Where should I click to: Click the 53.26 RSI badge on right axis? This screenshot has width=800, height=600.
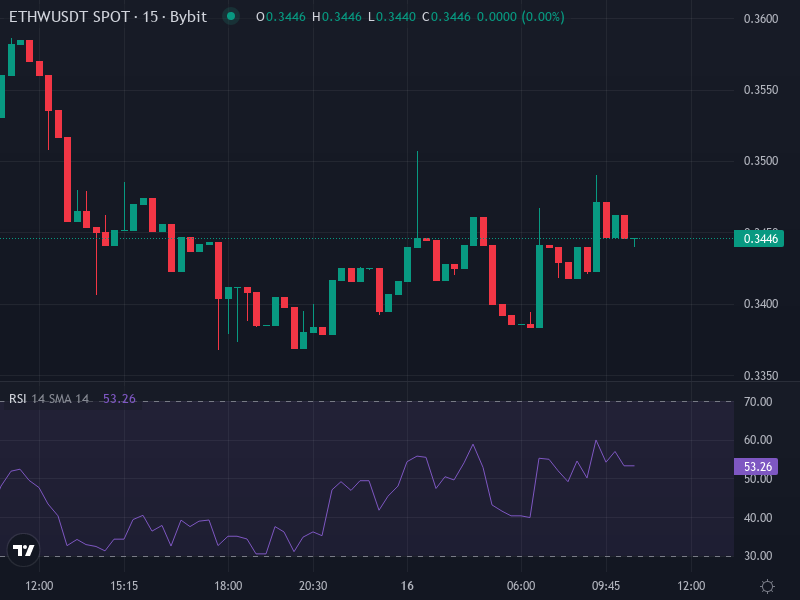[x=757, y=465]
